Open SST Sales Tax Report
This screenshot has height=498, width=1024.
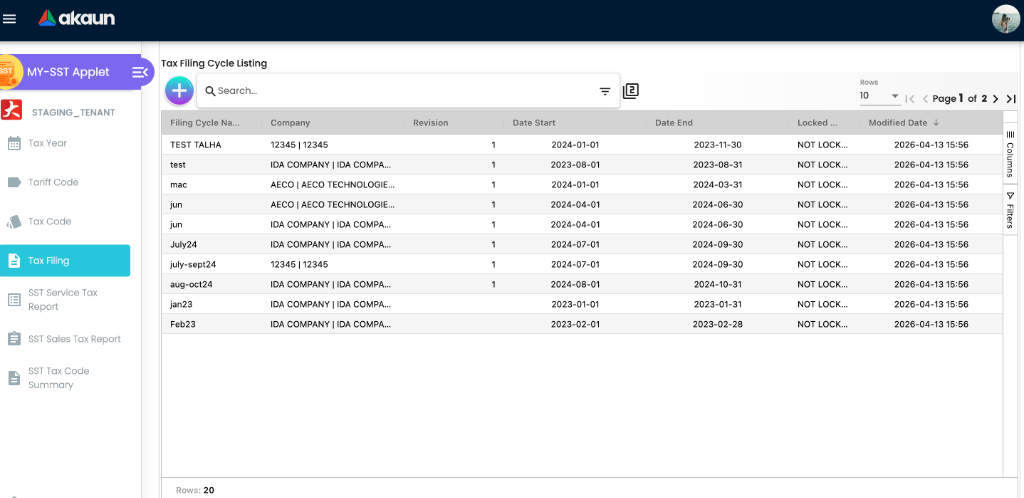pyautogui.click(x=74, y=339)
